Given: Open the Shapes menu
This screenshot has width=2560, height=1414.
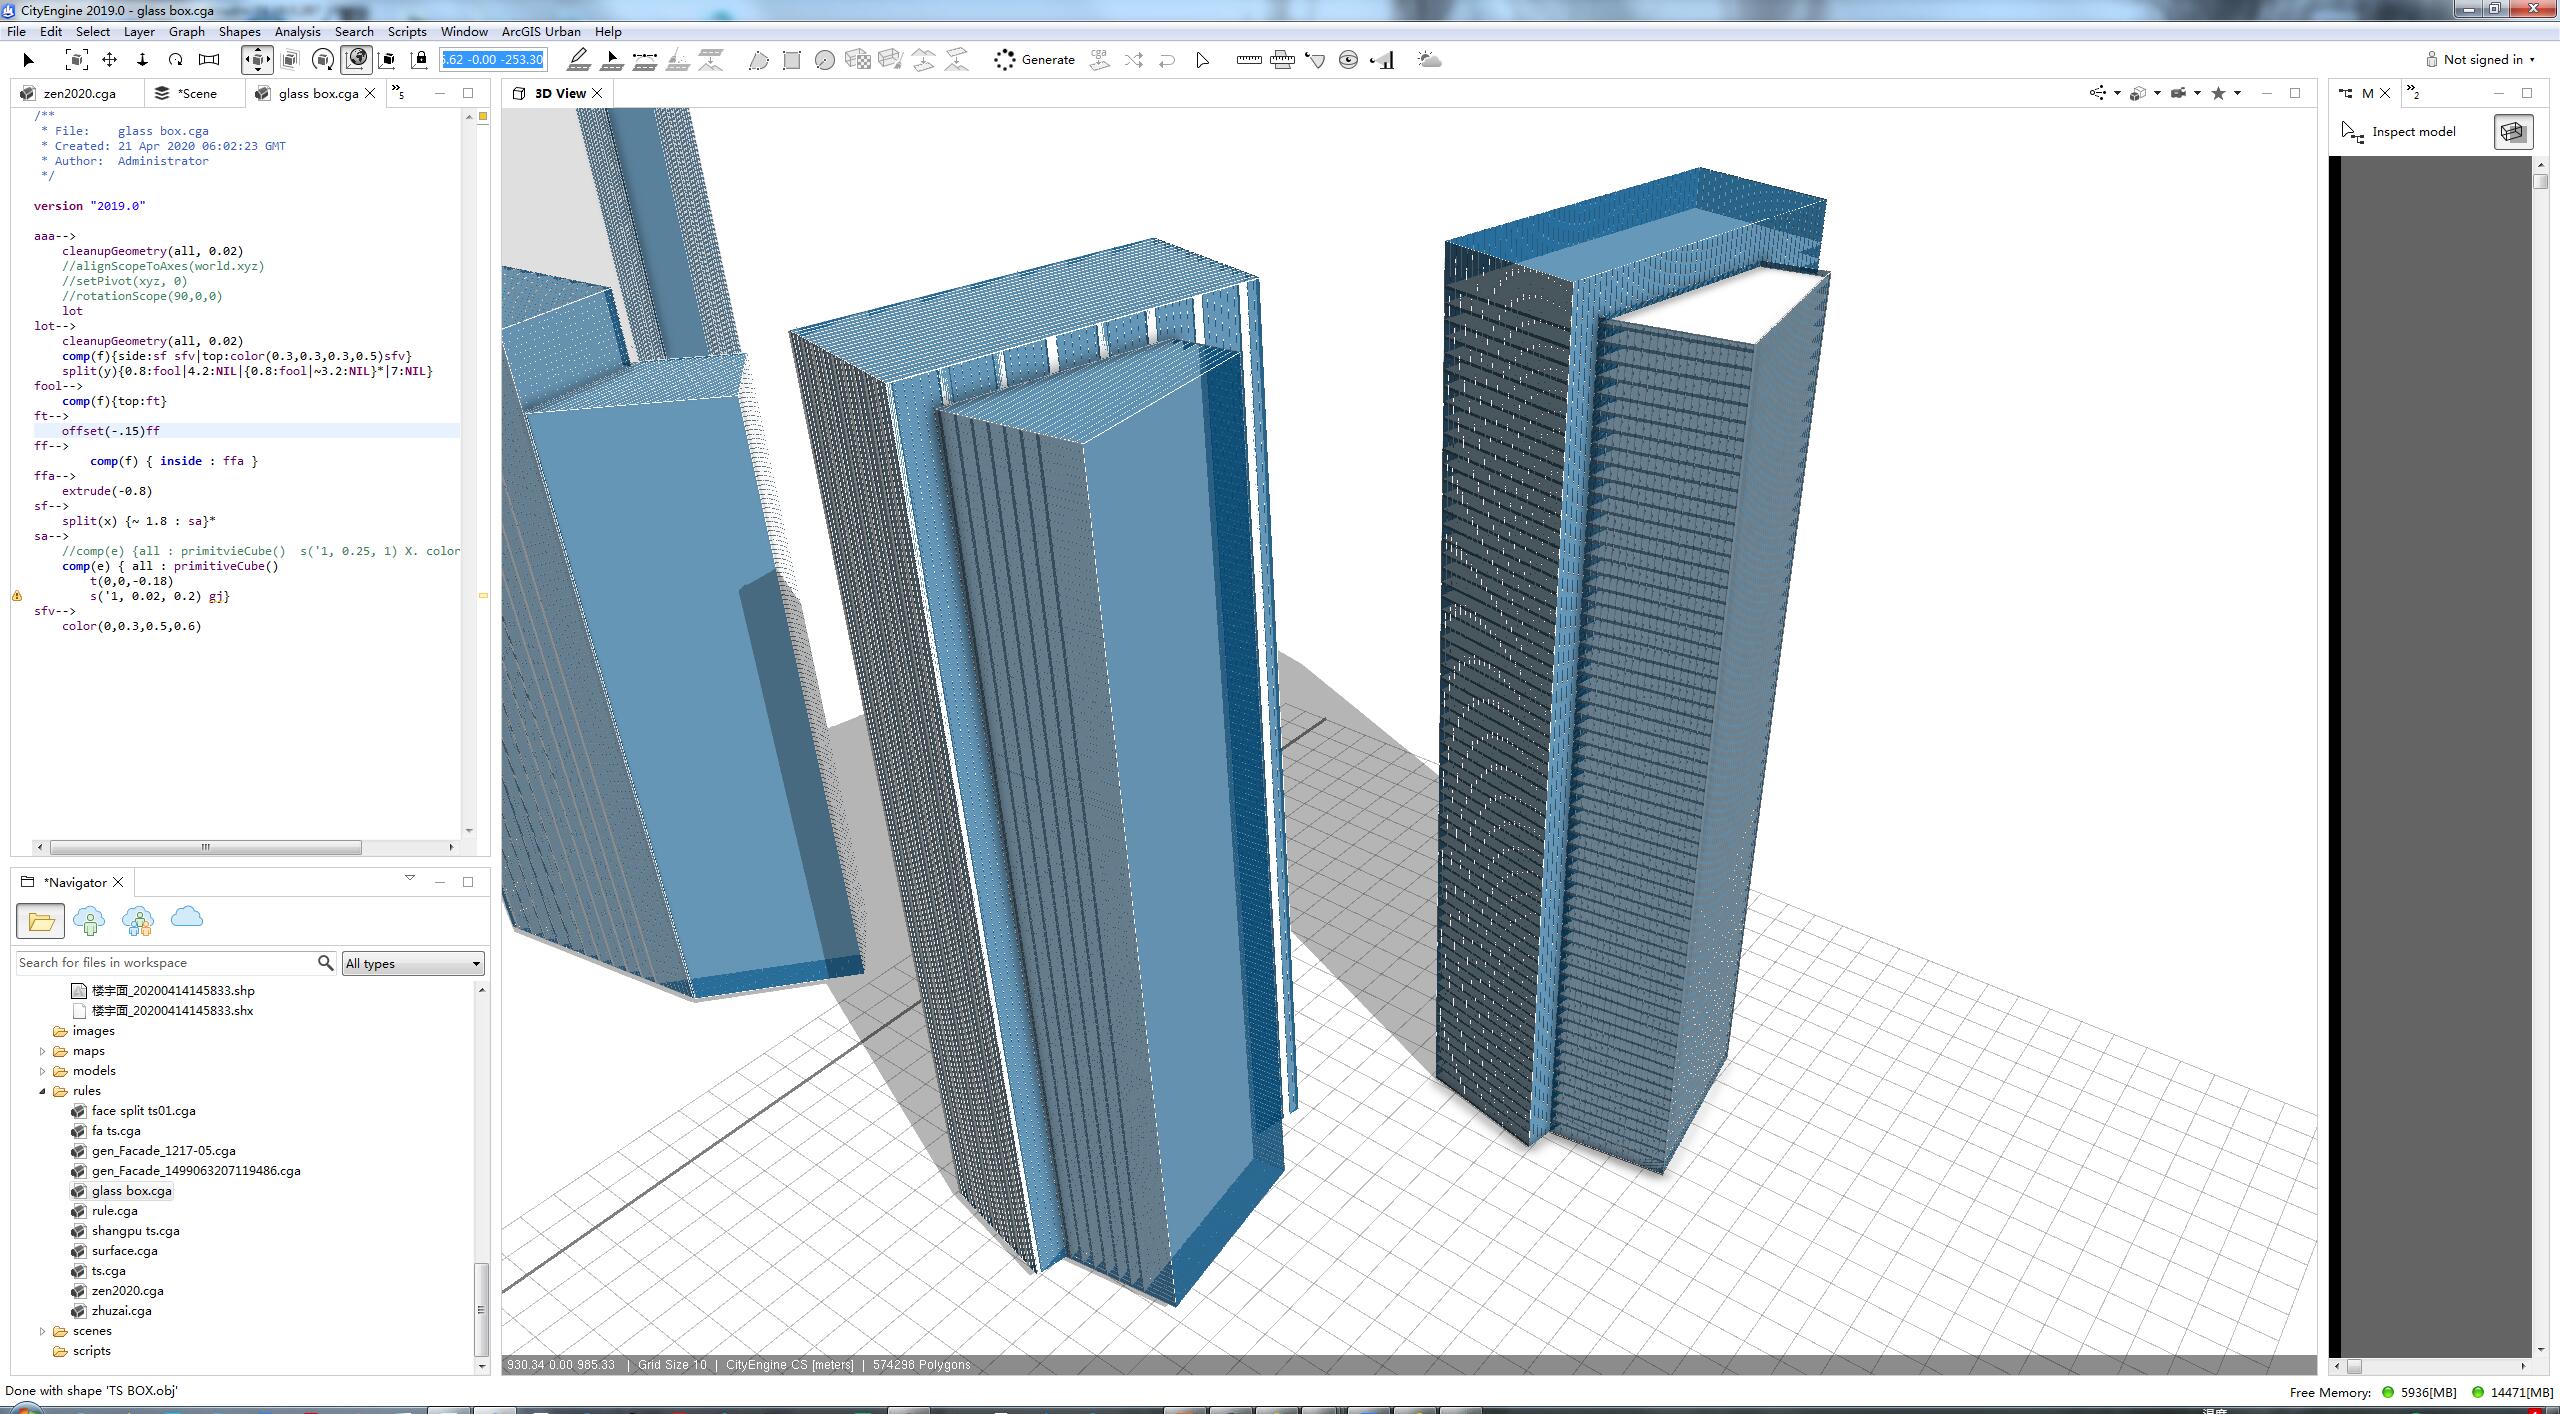Looking at the screenshot, I should (239, 31).
